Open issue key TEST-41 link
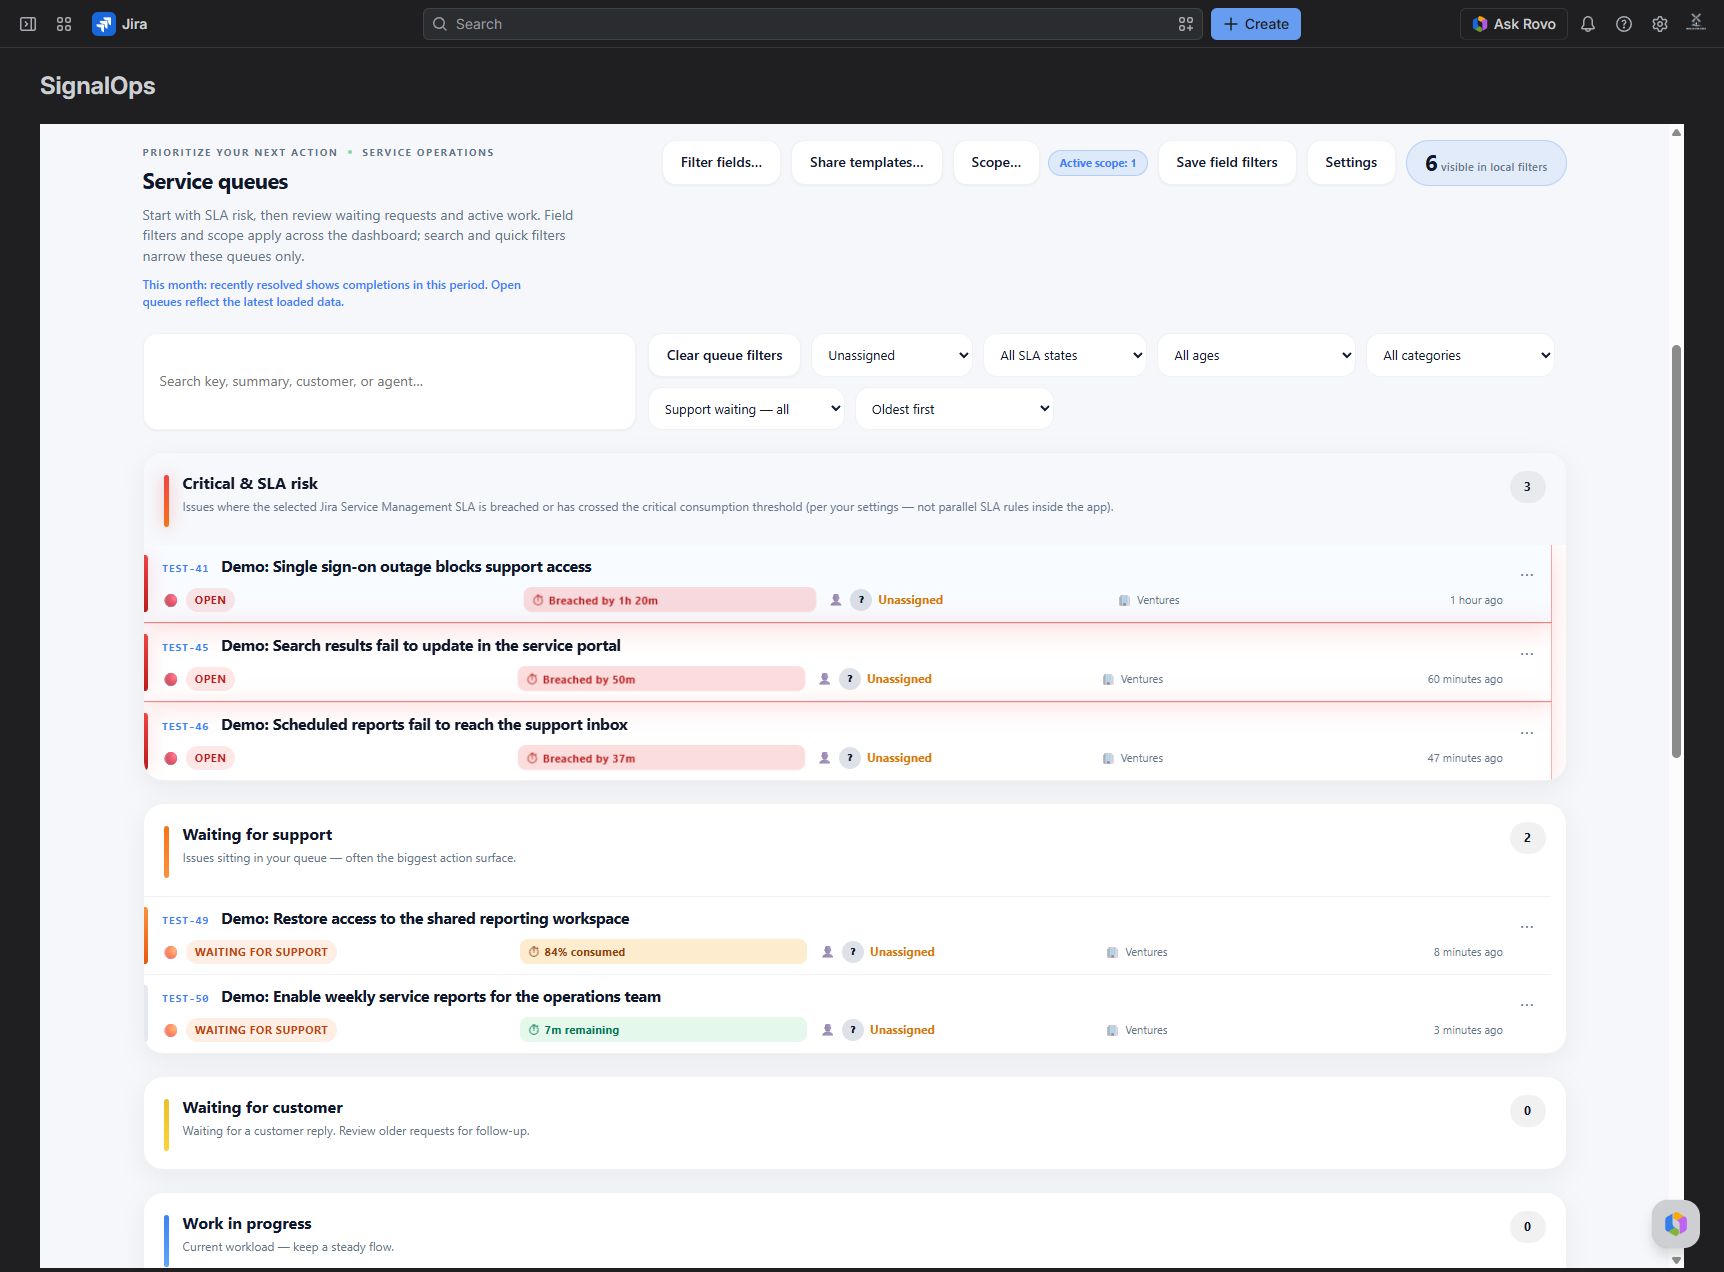The image size is (1724, 1272). click(x=185, y=568)
